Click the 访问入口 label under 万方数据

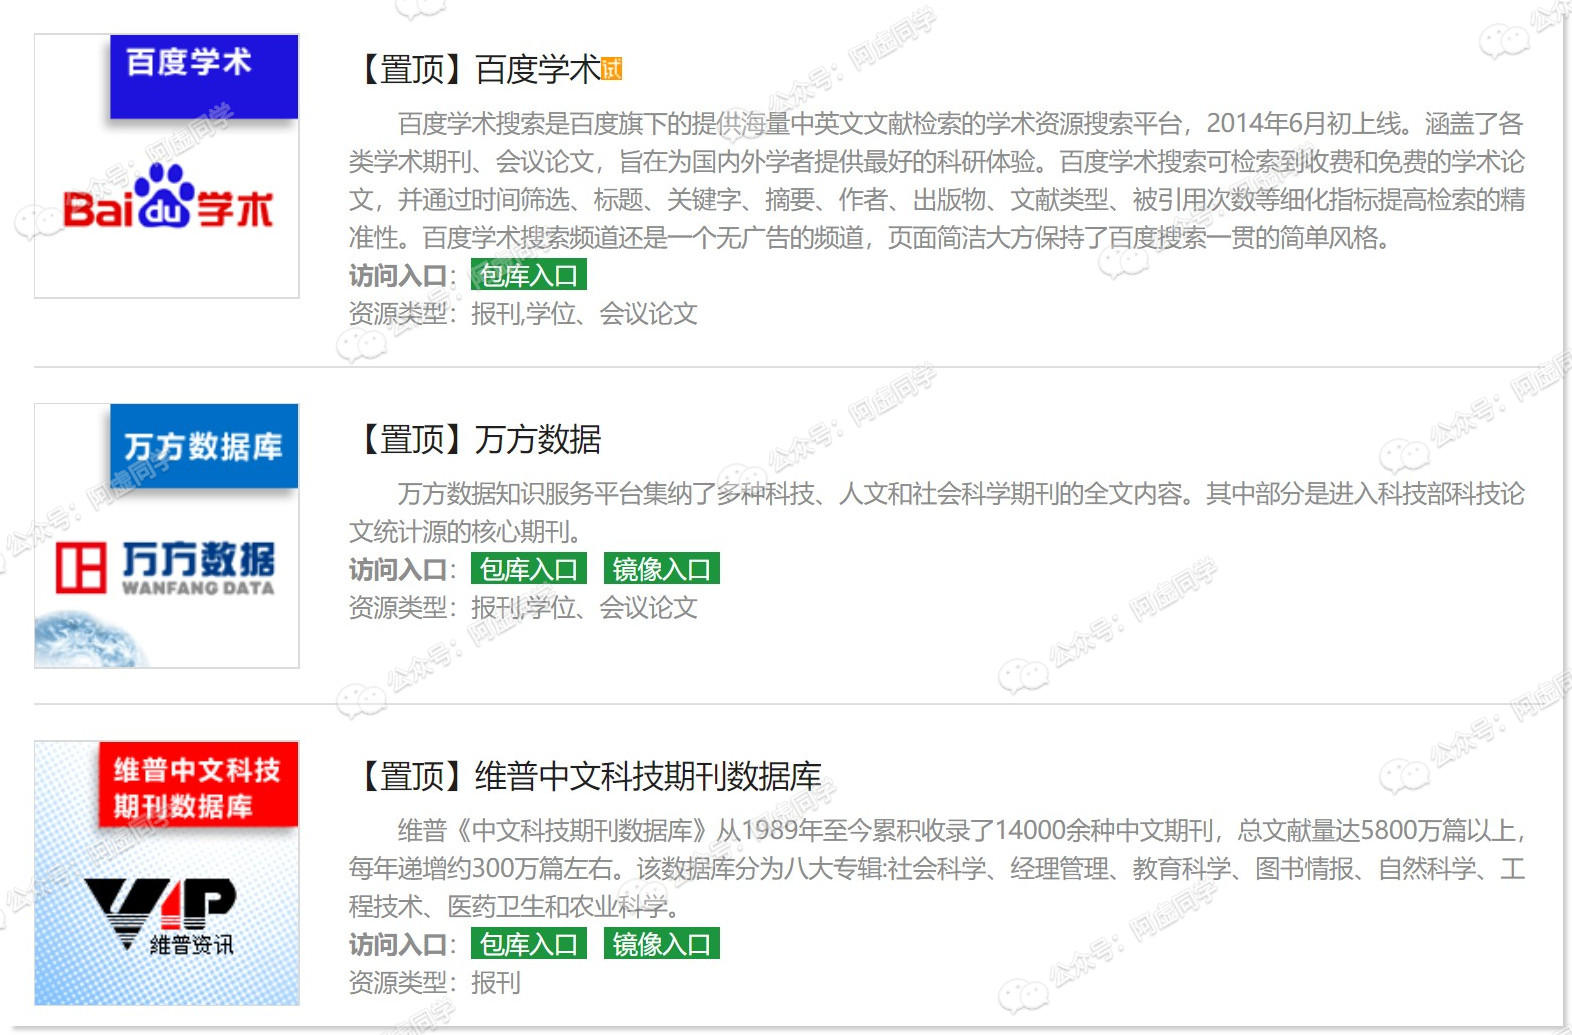tap(402, 569)
